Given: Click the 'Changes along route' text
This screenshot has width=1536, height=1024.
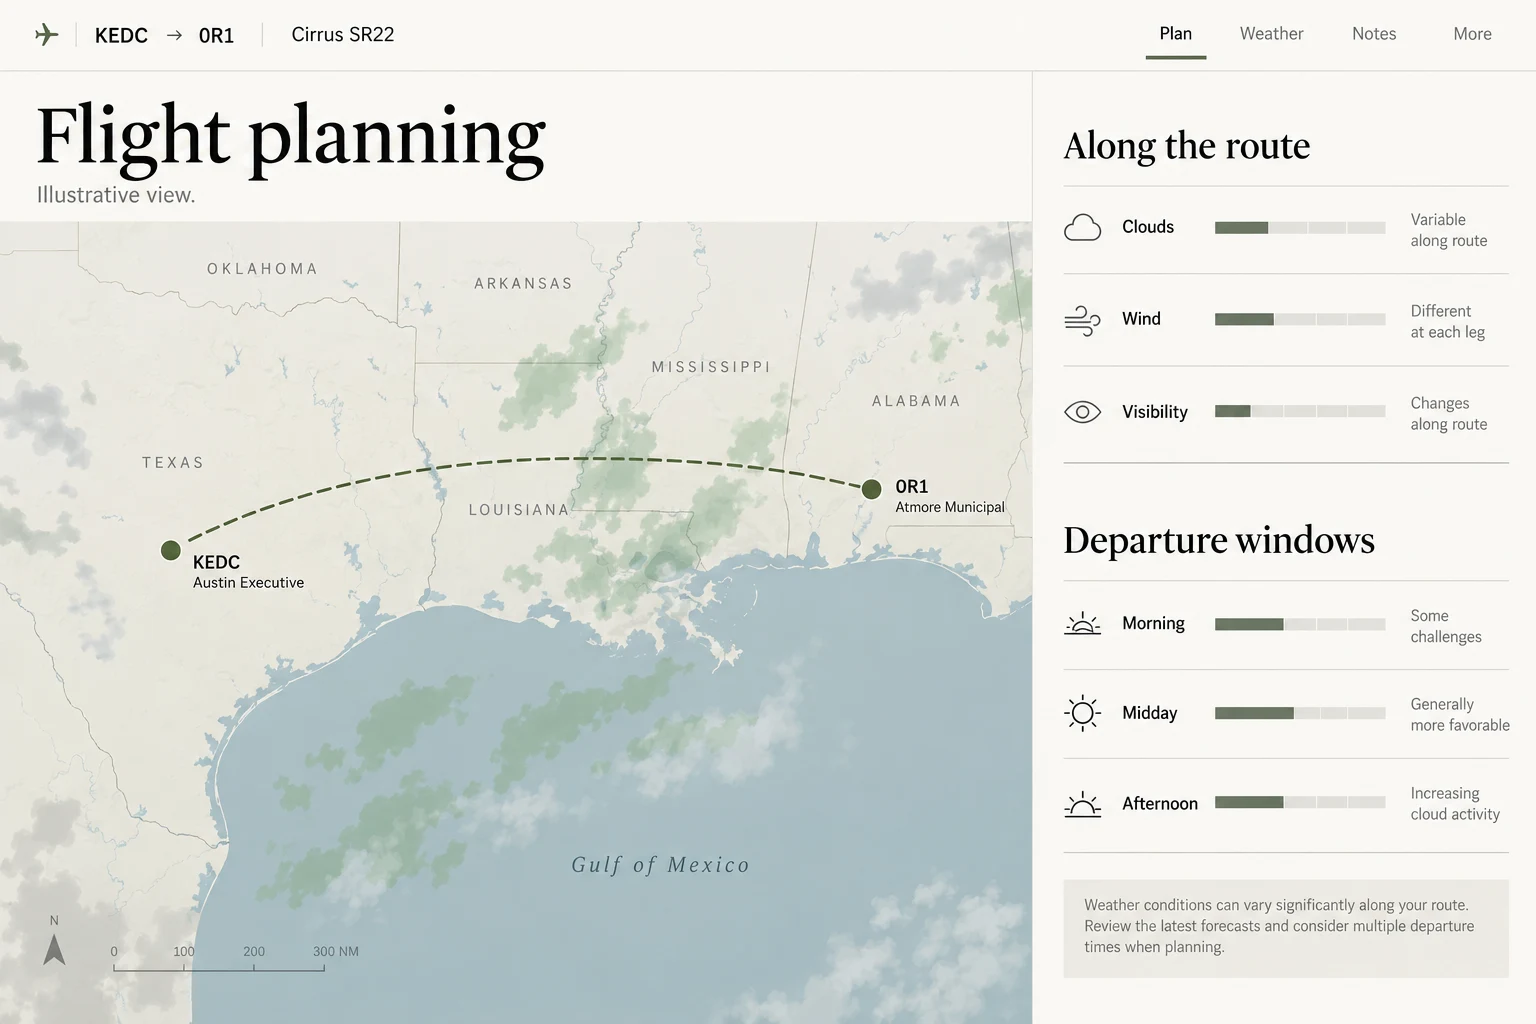Looking at the screenshot, I should tap(1449, 414).
